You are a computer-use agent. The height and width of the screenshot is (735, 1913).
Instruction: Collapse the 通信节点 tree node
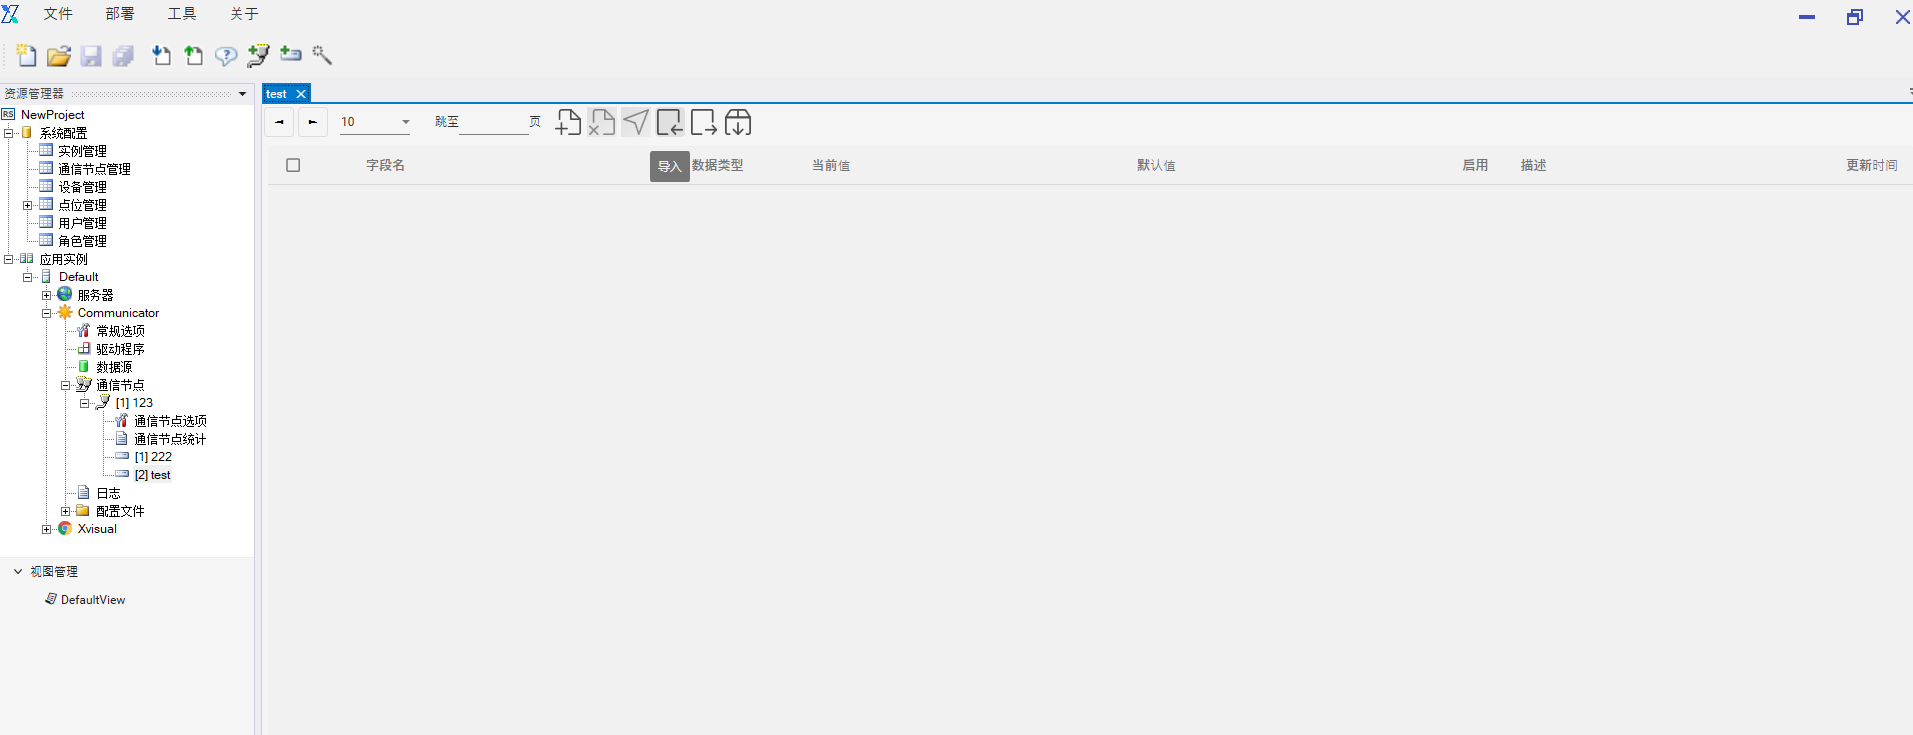pos(65,385)
